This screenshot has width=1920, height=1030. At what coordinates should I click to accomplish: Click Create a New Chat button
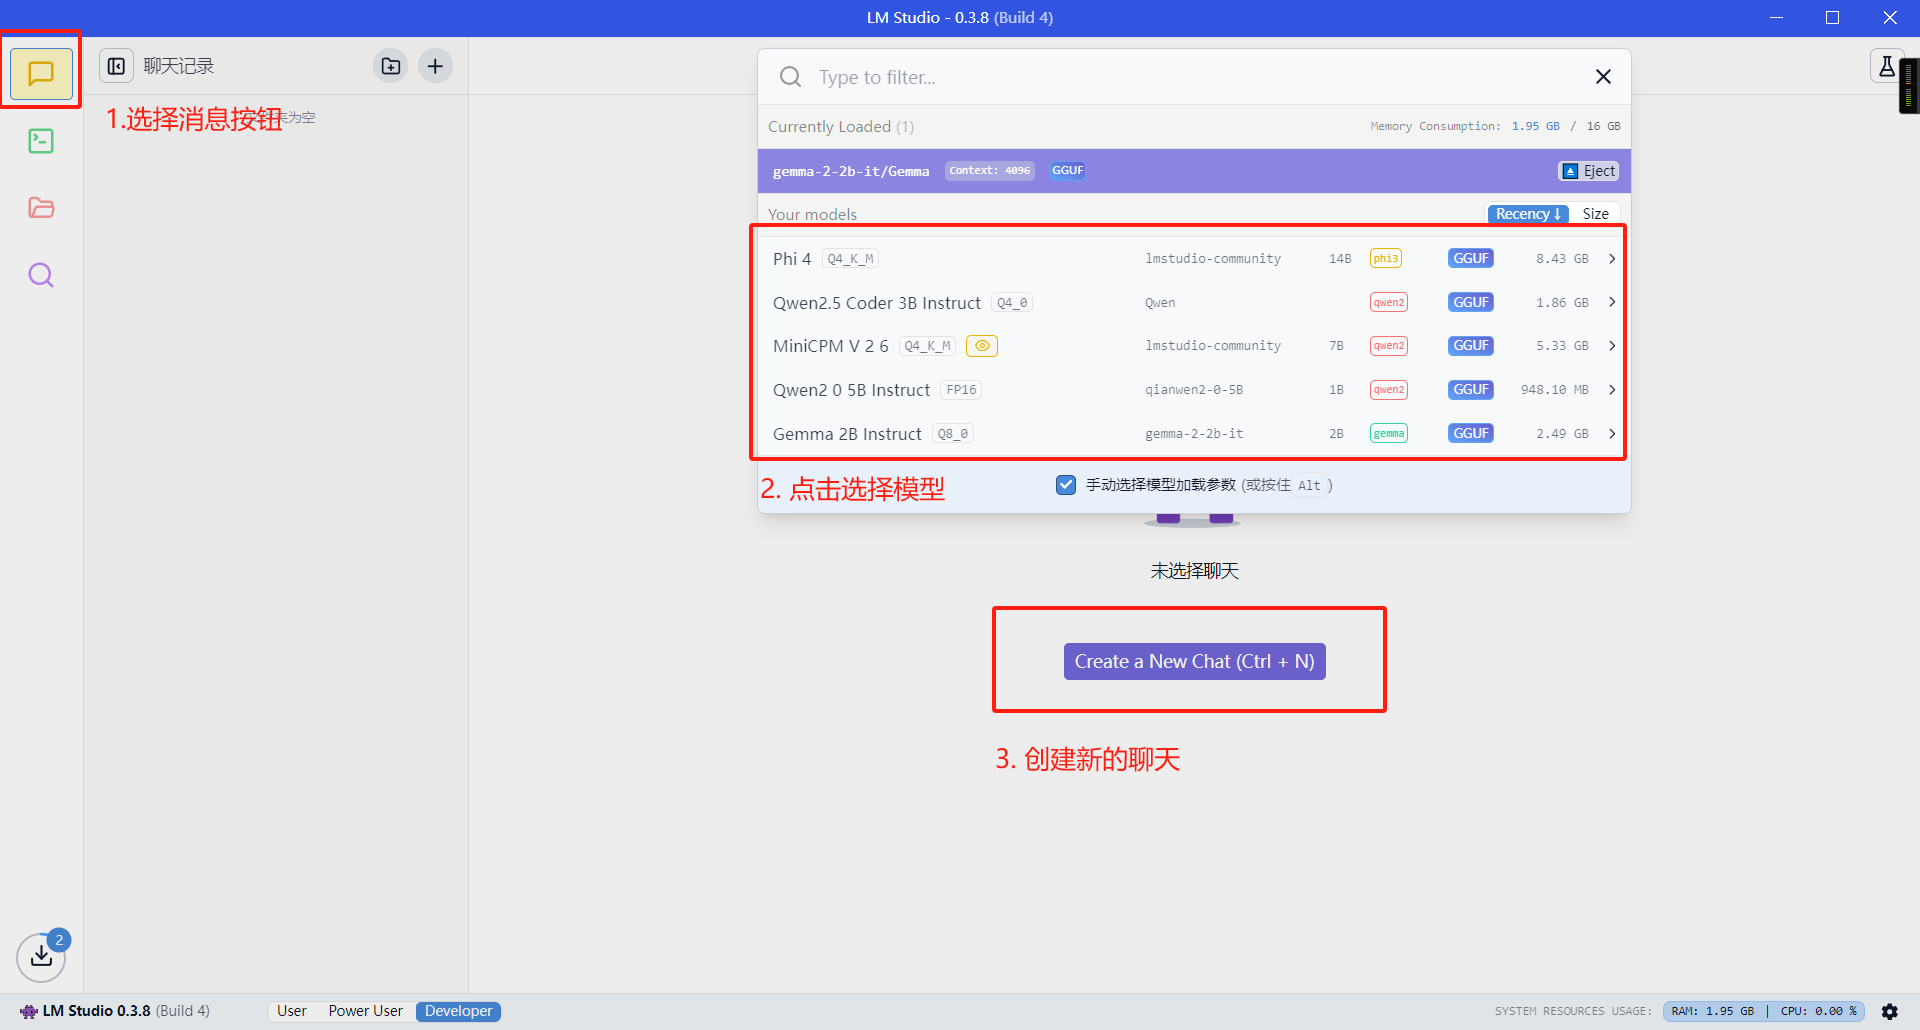[1194, 661]
